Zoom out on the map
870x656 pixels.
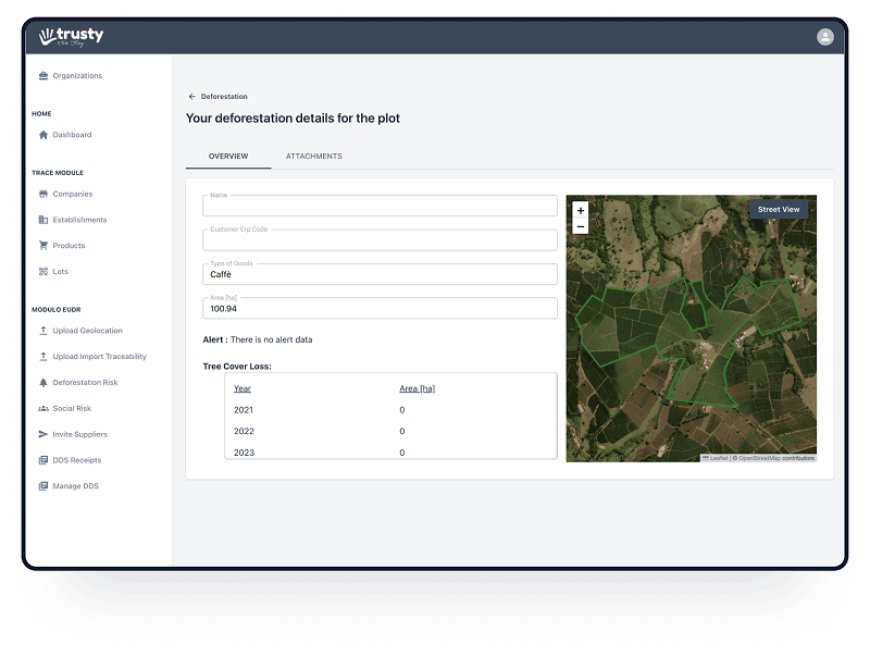pos(581,227)
